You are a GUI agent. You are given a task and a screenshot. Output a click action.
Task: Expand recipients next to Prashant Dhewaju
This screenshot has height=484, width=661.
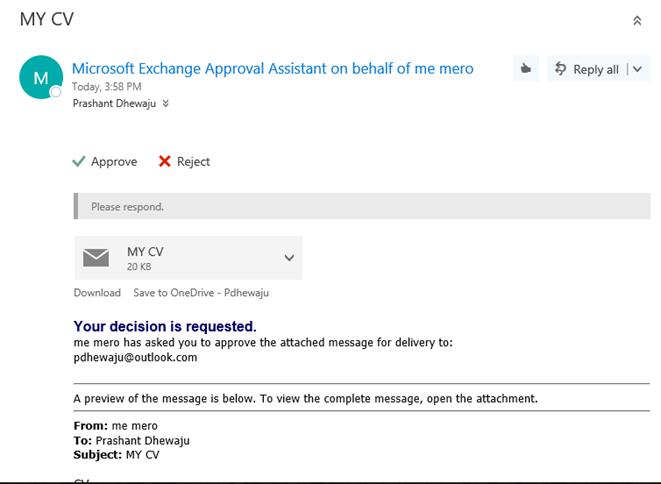[x=166, y=103]
